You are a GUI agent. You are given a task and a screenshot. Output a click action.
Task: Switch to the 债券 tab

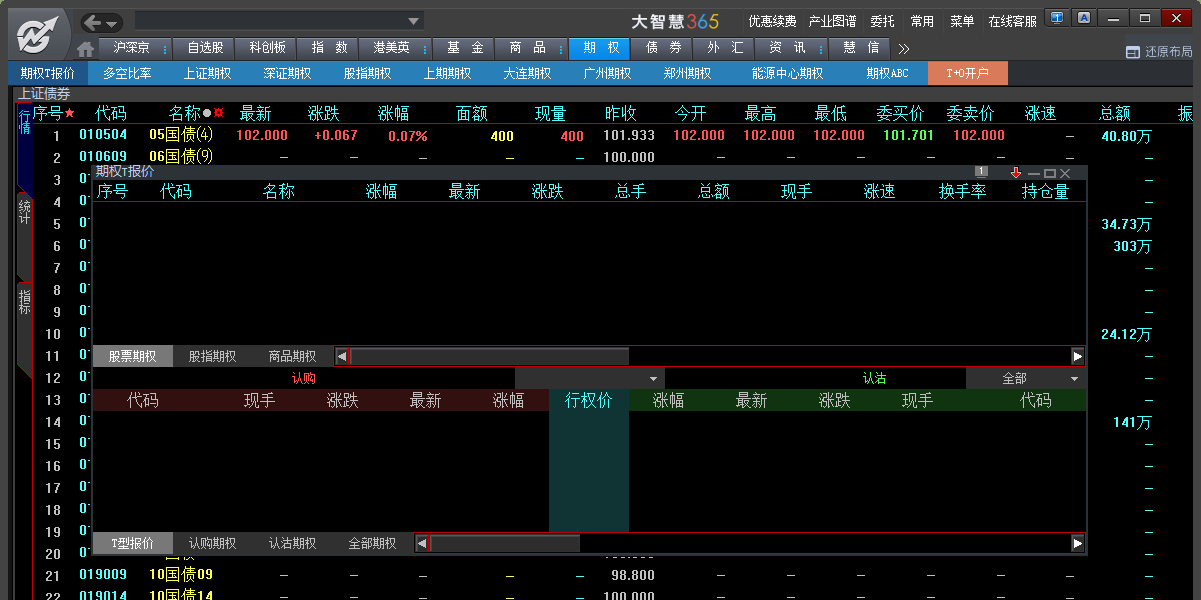[664, 48]
